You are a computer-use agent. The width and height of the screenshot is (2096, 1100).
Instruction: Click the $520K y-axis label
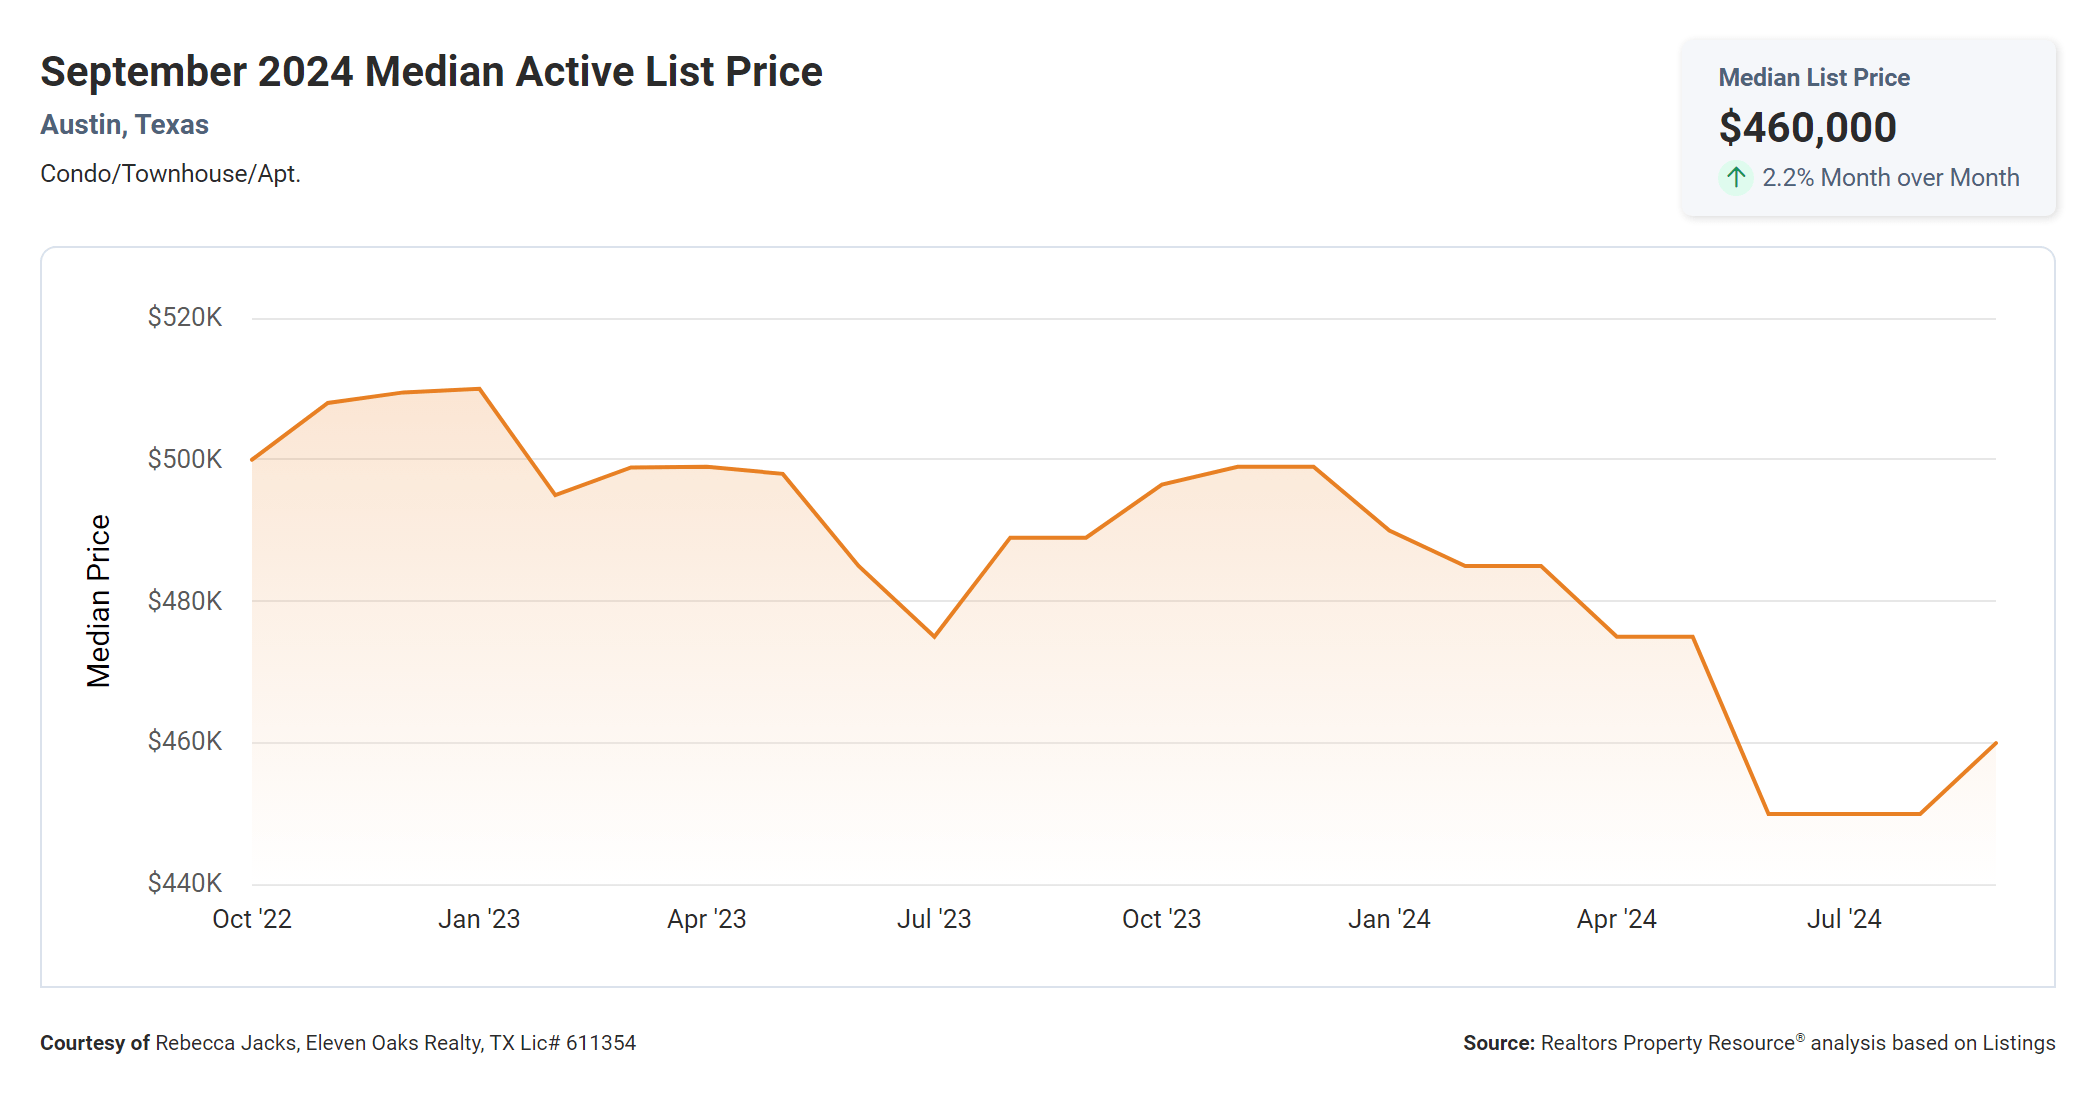tap(185, 318)
